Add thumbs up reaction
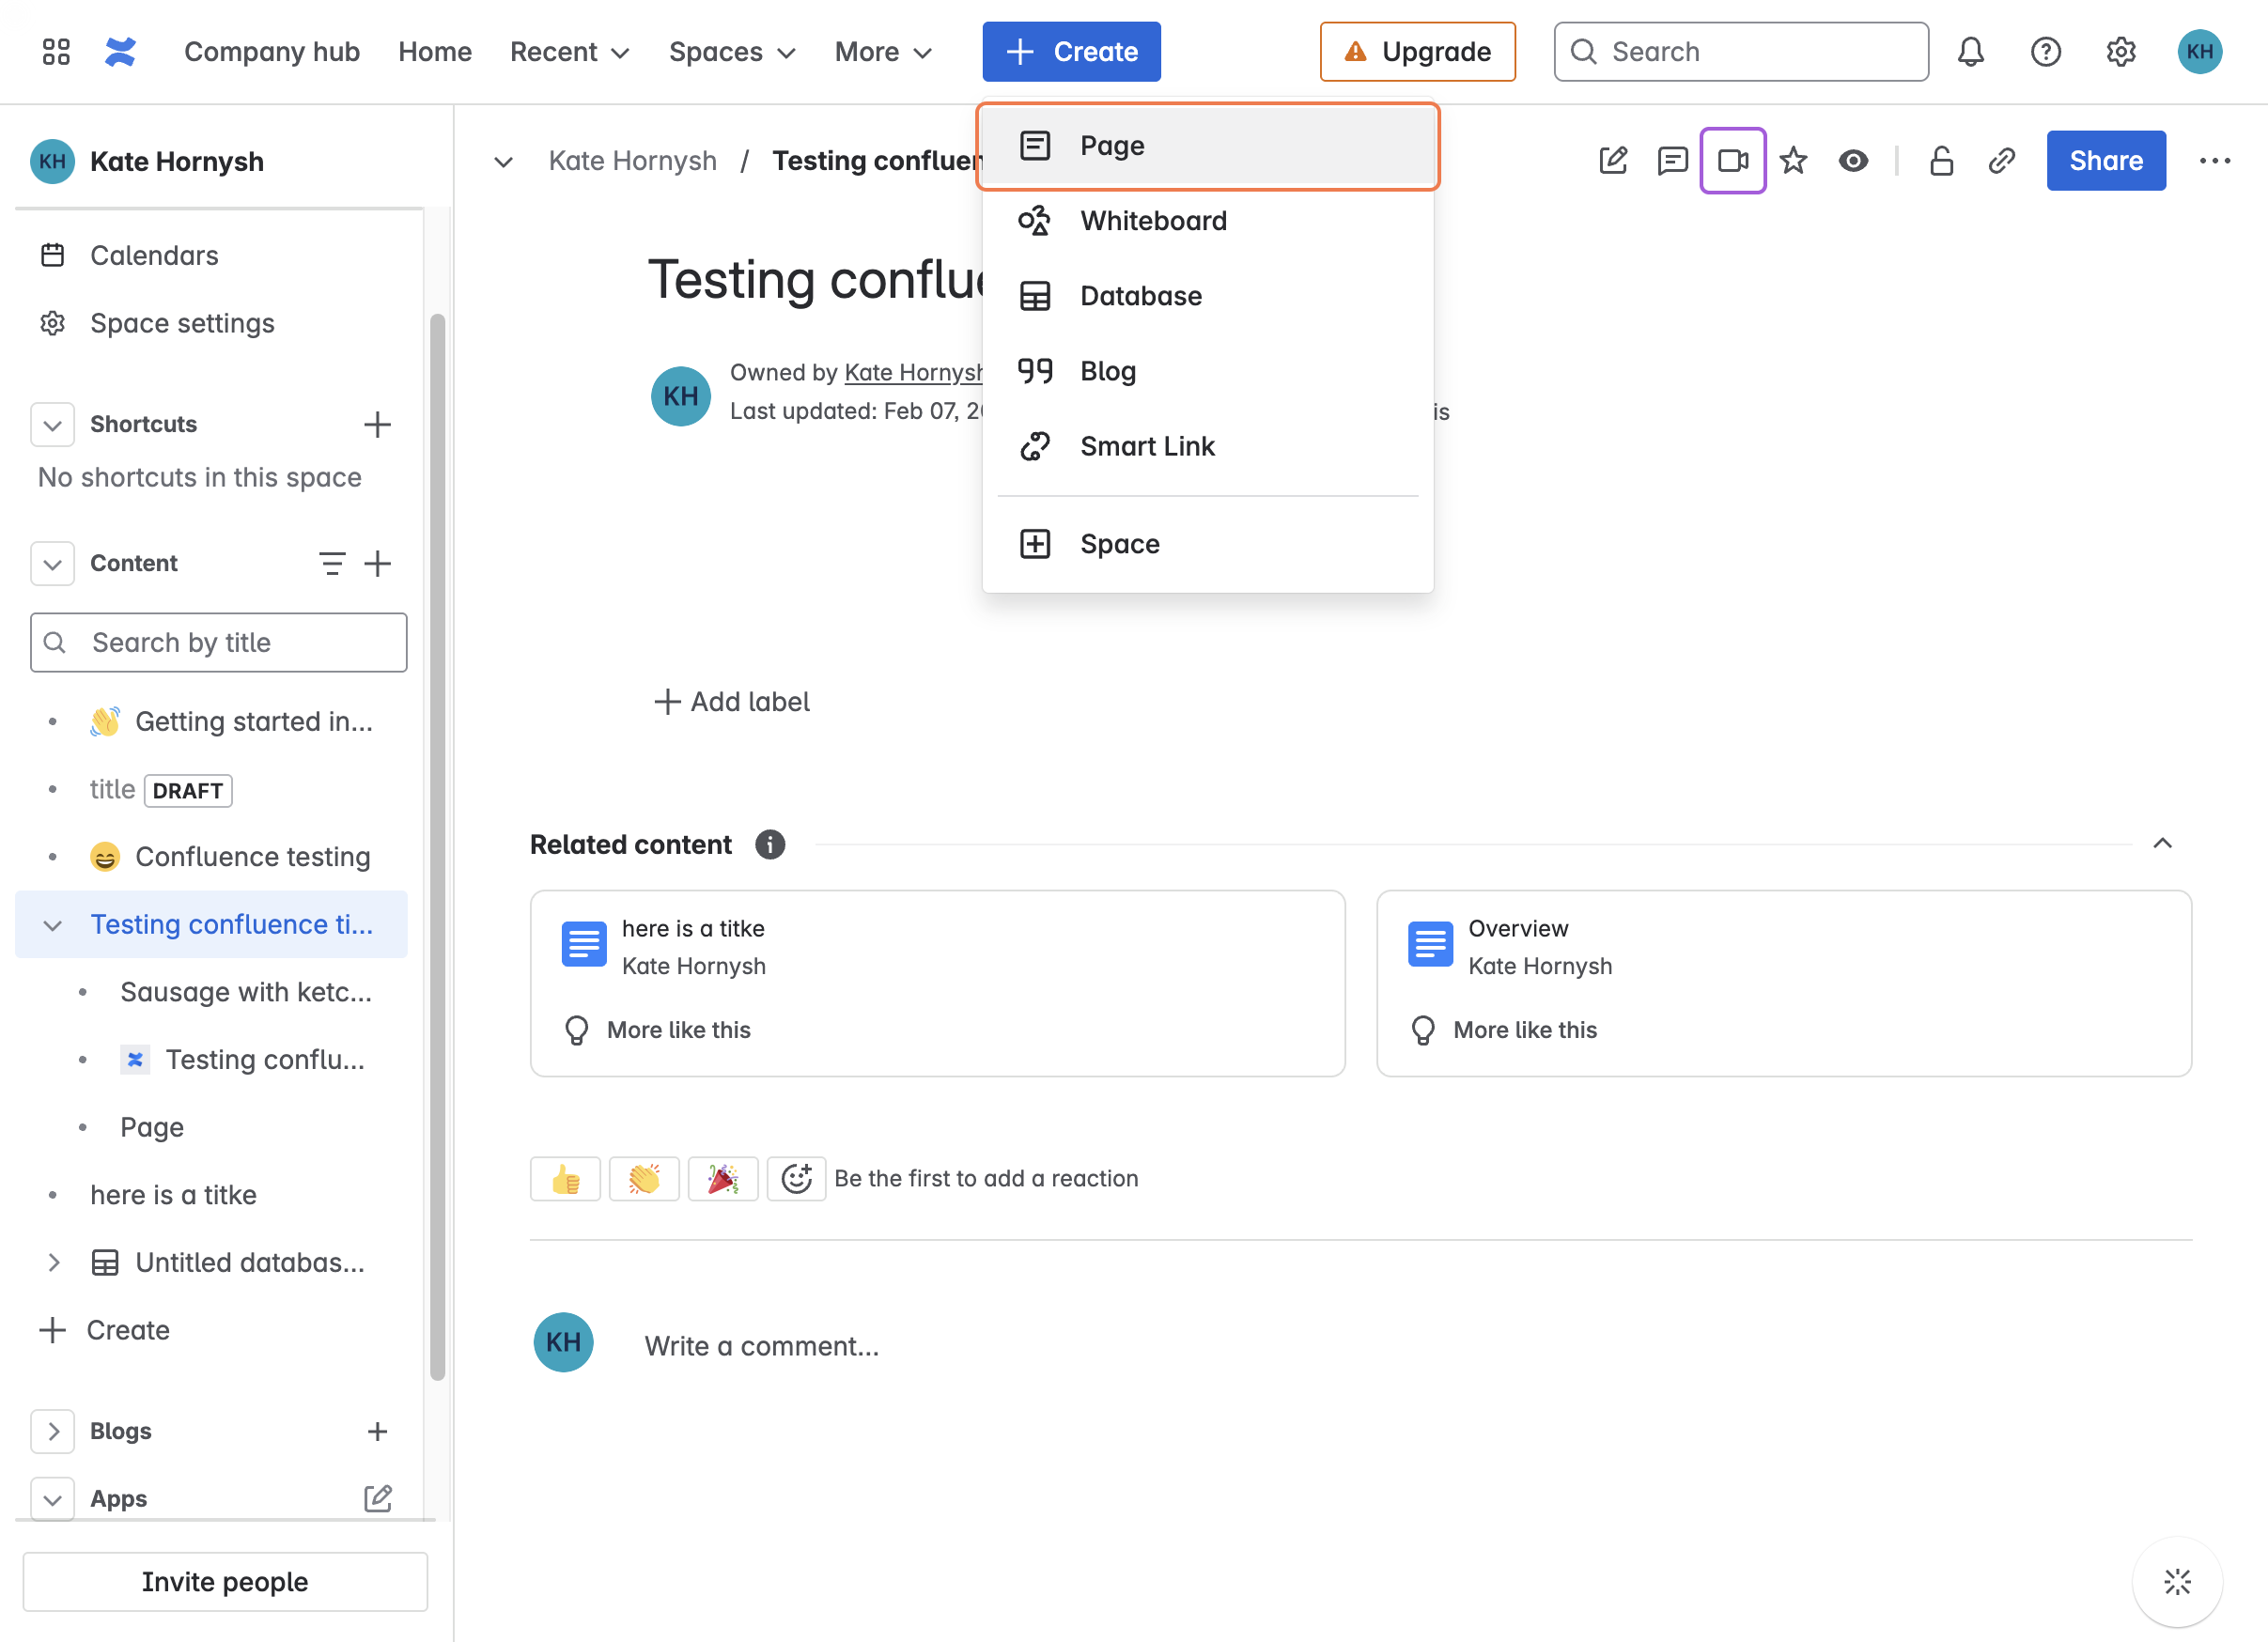The width and height of the screenshot is (2268, 1642). coord(565,1179)
